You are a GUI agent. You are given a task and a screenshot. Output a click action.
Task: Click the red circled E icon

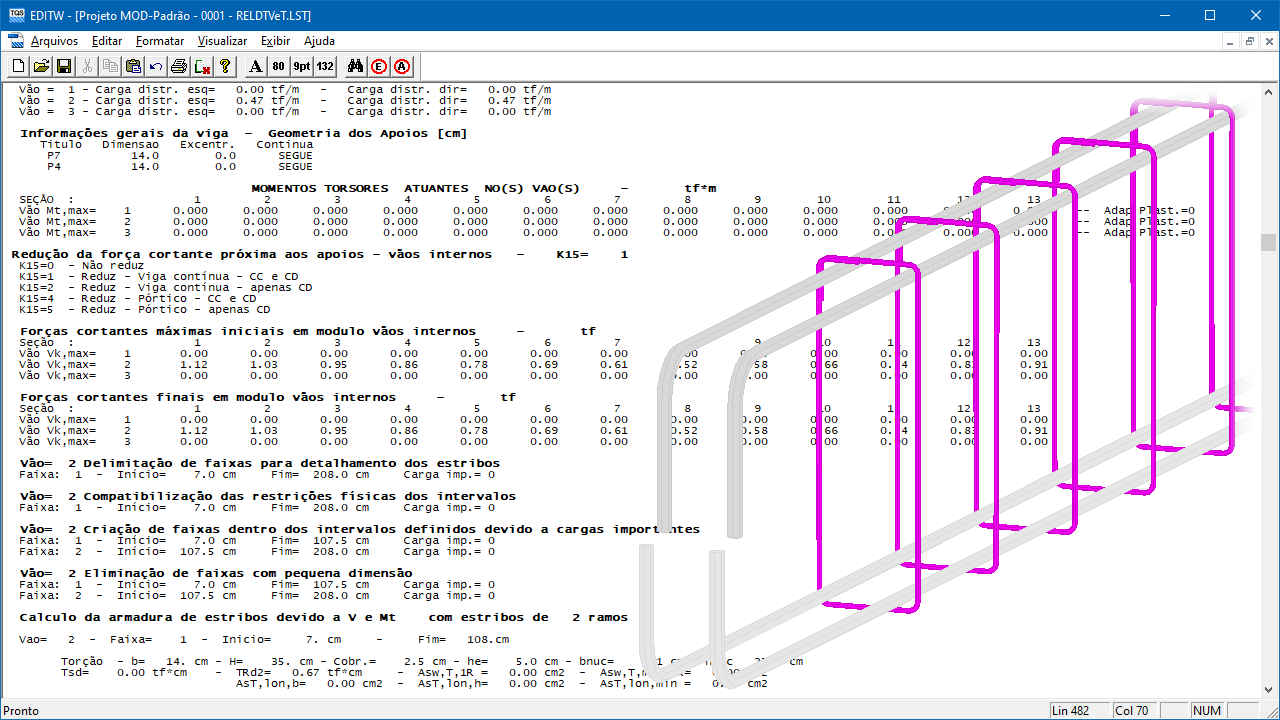pos(379,66)
